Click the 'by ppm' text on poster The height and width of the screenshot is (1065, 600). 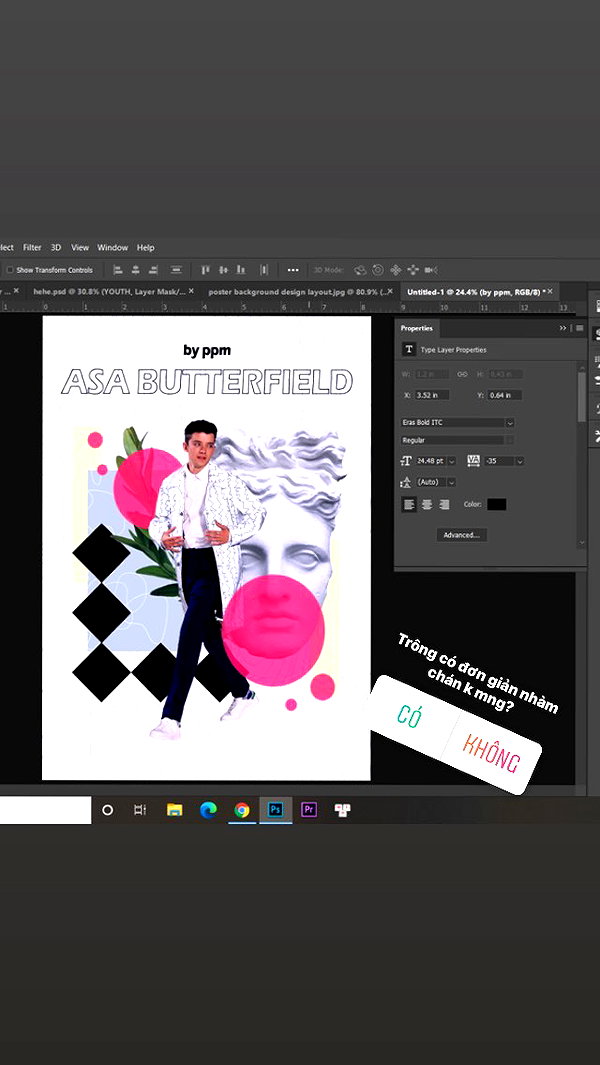coord(207,350)
